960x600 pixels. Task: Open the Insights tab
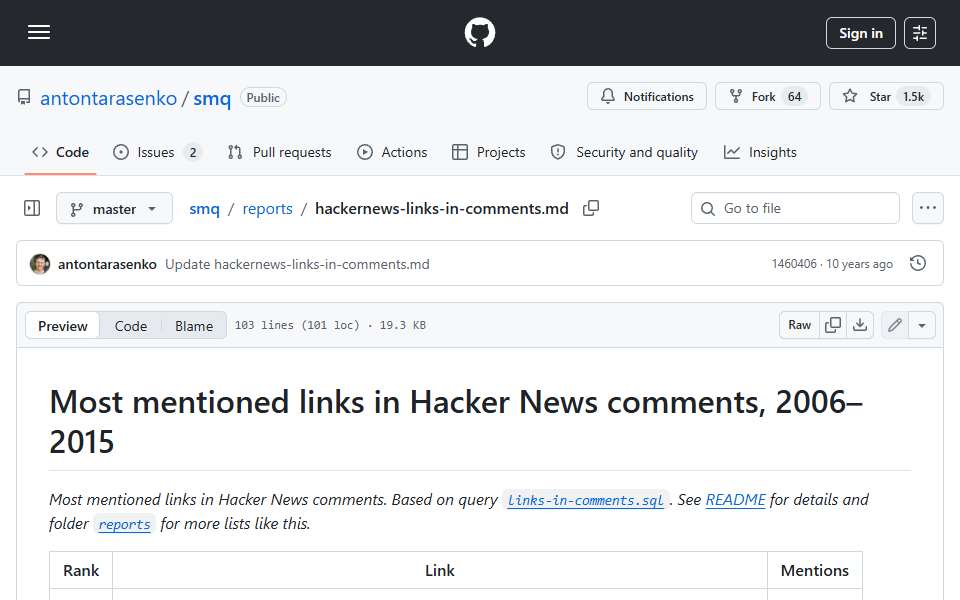760,152
